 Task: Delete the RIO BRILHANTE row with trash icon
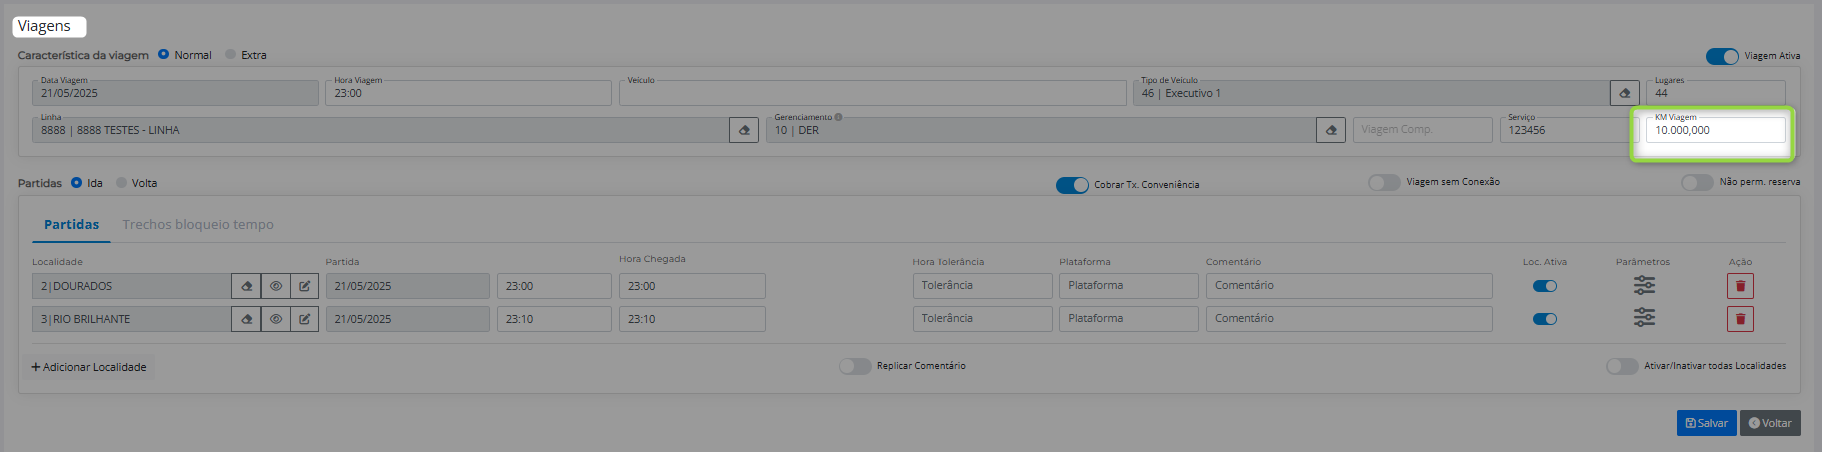(x=1740, y=319)
